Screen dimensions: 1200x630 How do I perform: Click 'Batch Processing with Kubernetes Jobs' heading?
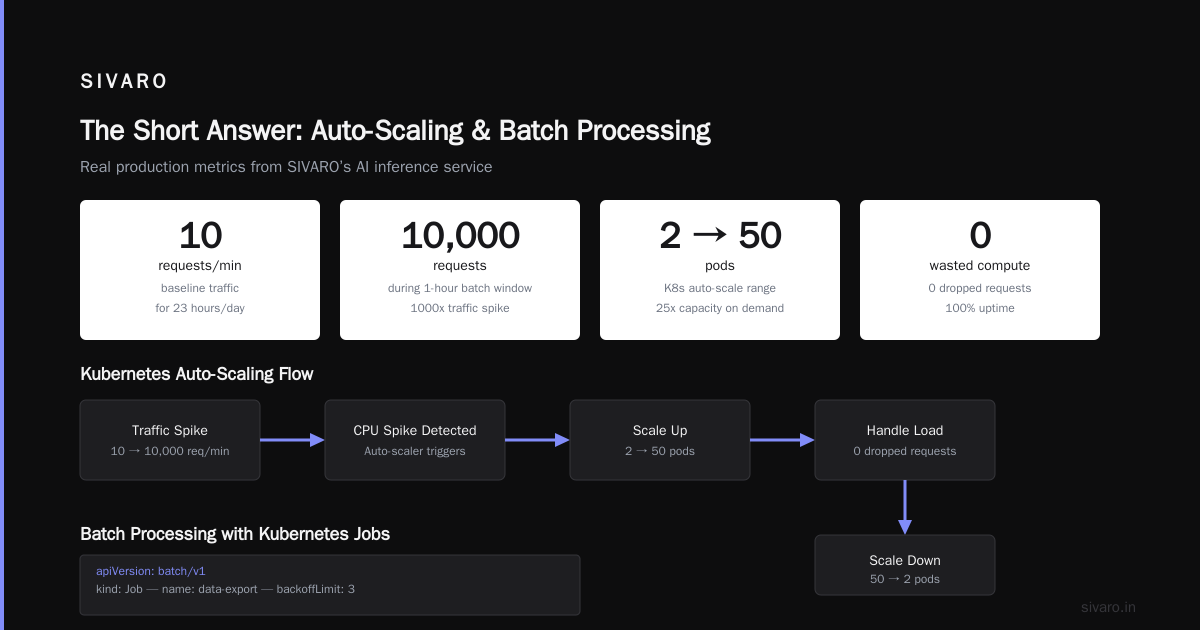[x=235, y=534]
